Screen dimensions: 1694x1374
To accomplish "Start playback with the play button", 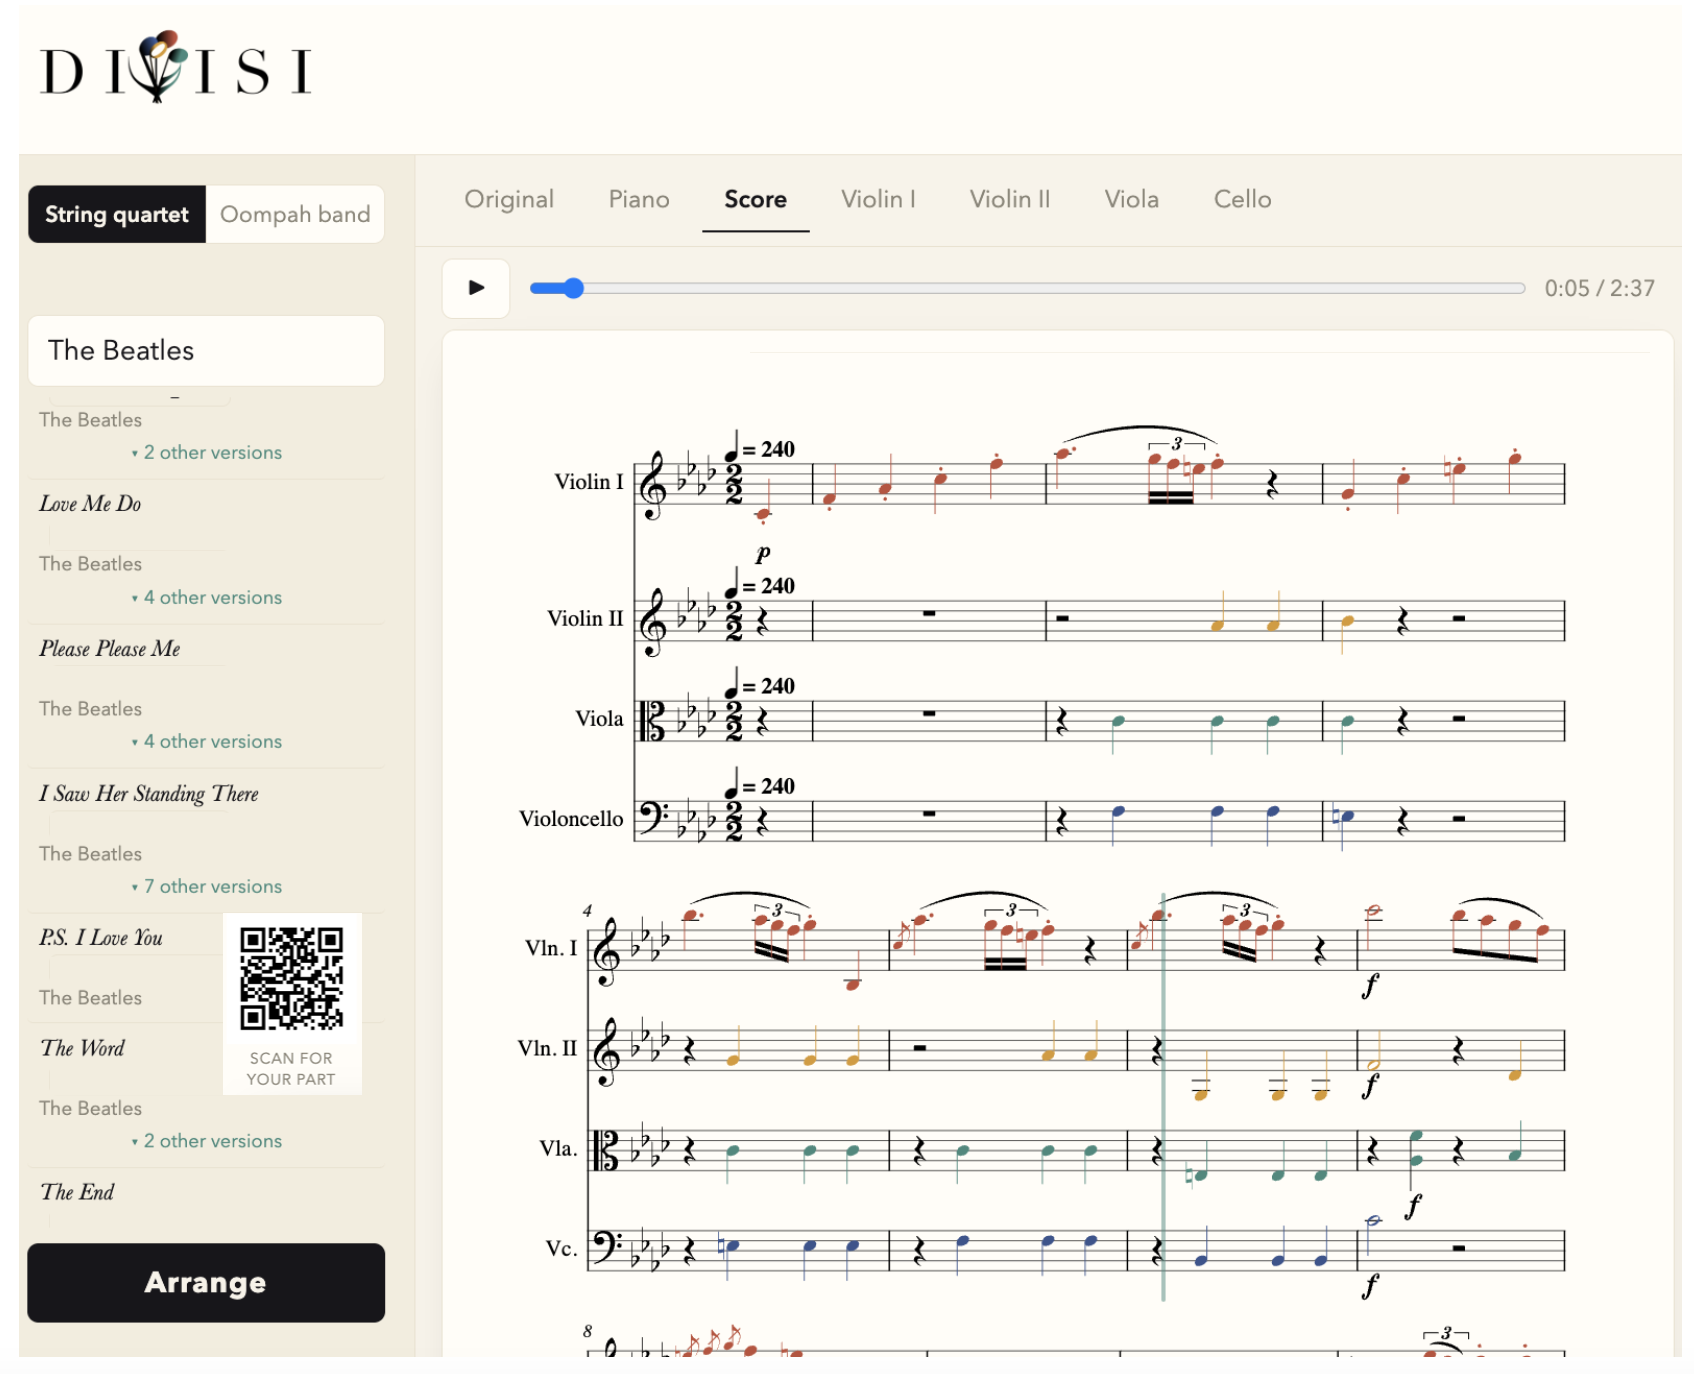I will 476,288.
